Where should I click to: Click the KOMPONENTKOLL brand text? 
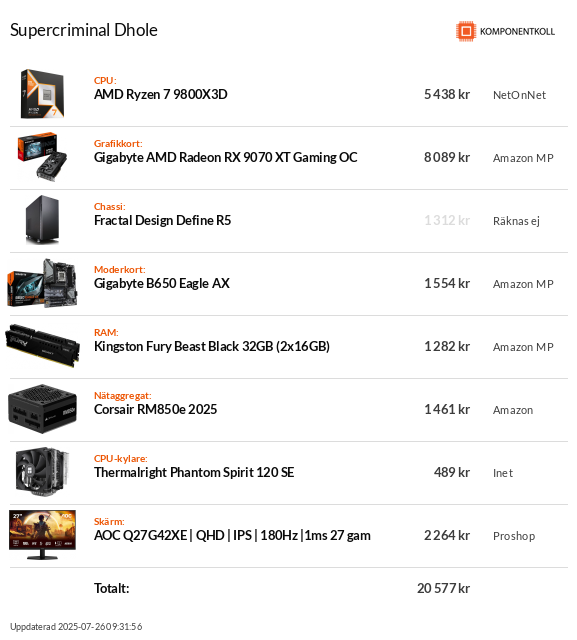(517, 31)
